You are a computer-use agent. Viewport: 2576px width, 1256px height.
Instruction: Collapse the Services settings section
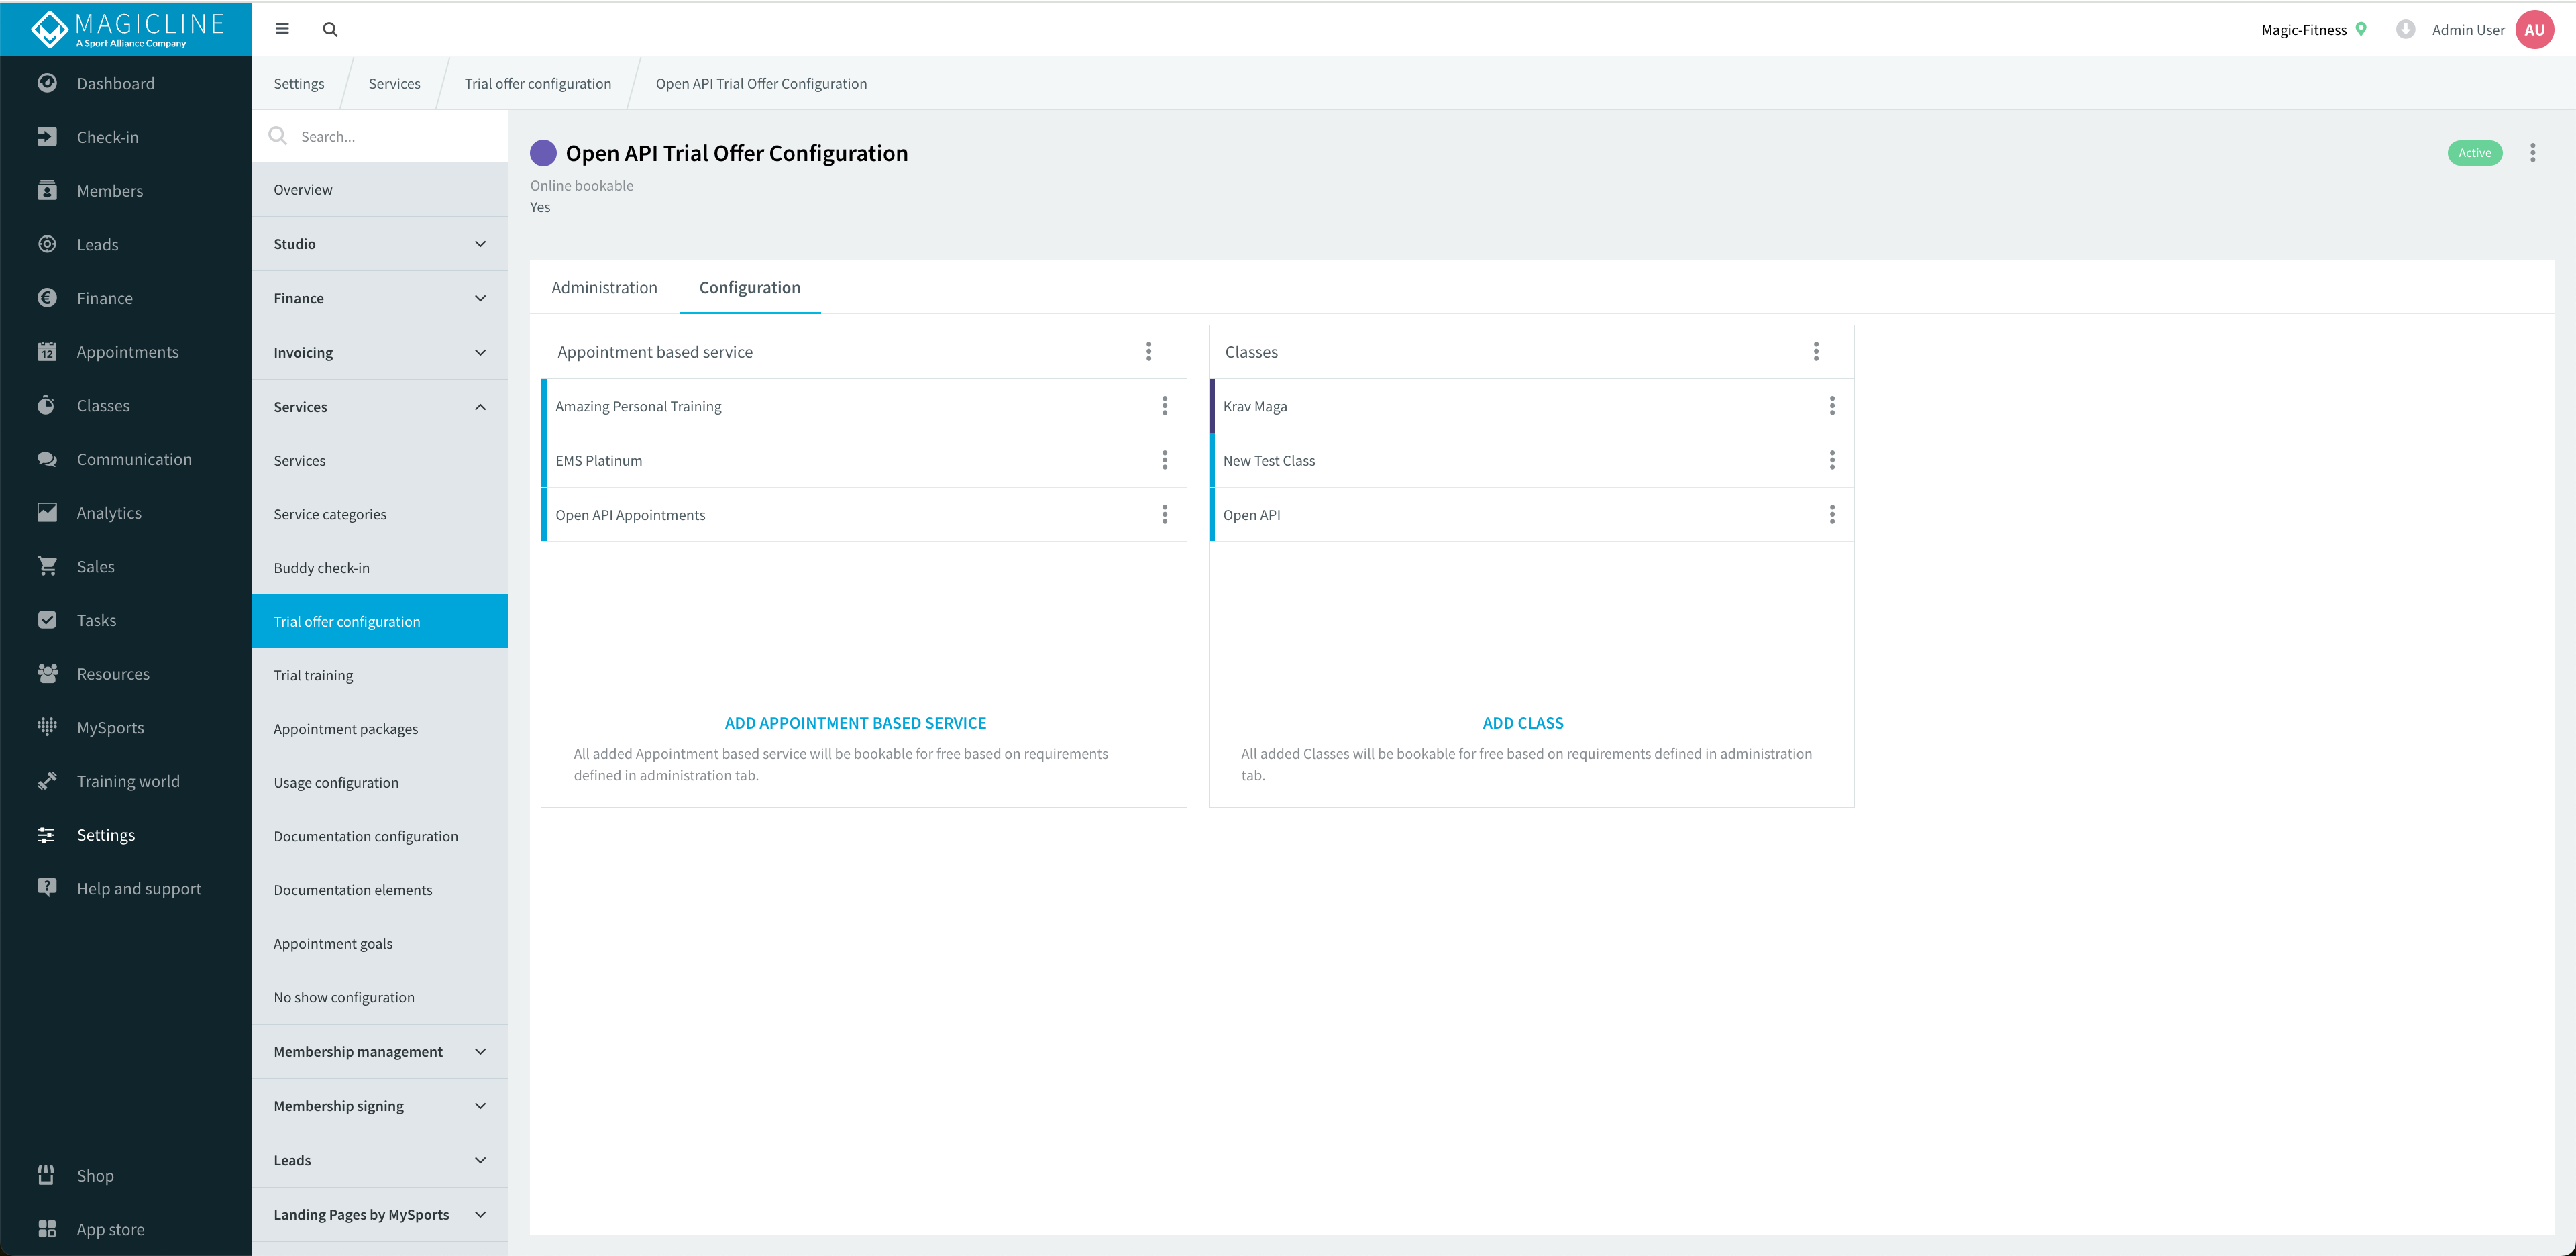pyautogui.click(x=380, y=407)
